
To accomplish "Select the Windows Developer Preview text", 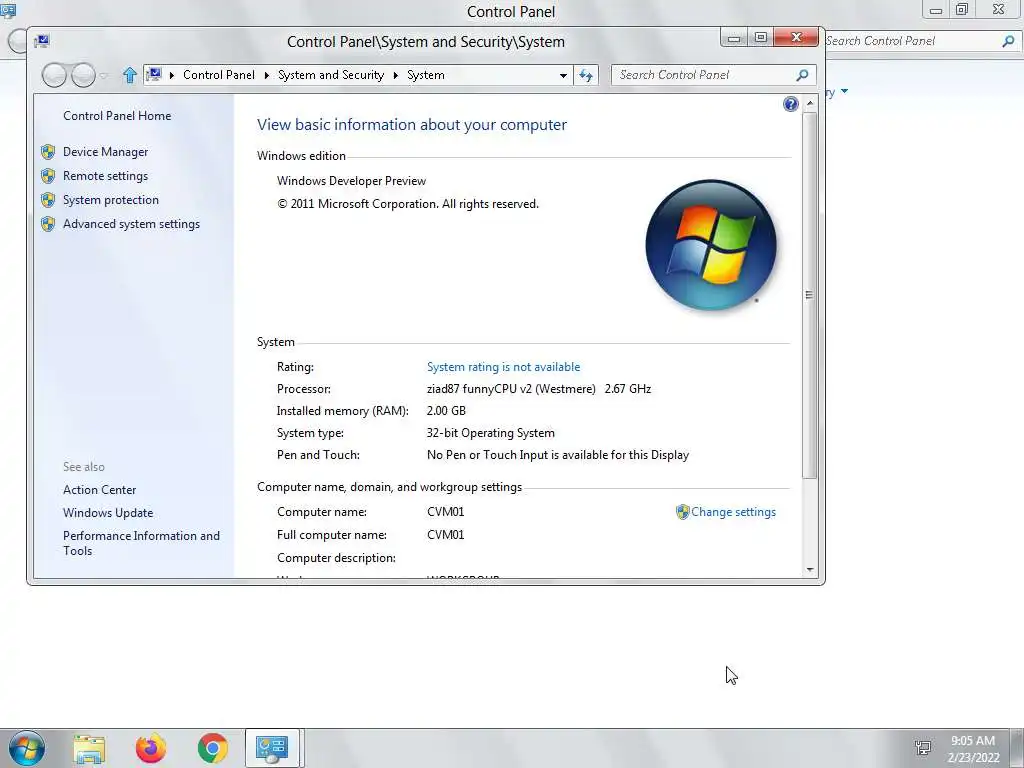I will (351, 181).
